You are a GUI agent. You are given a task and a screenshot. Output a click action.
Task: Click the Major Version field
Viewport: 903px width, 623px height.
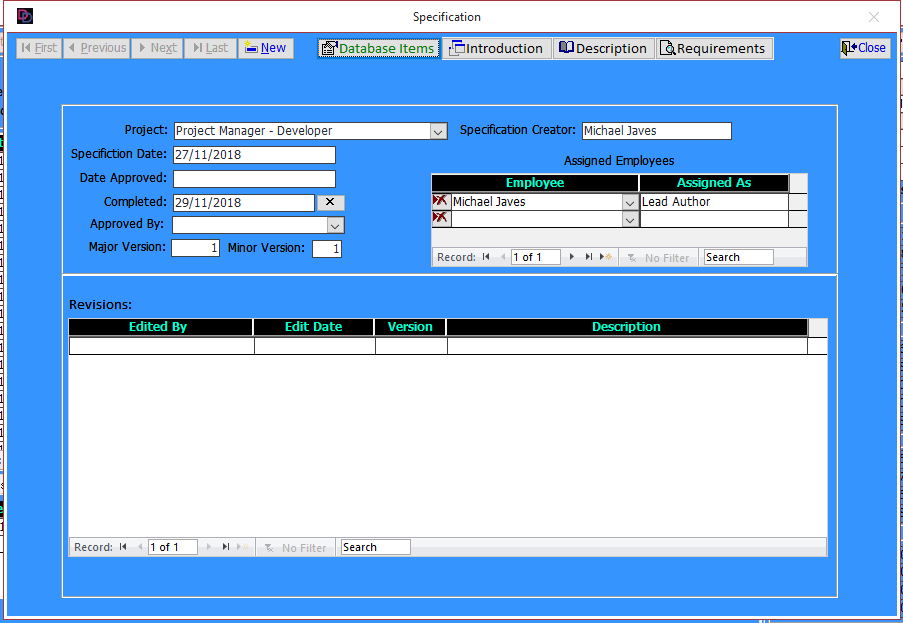tap(195, 248)
